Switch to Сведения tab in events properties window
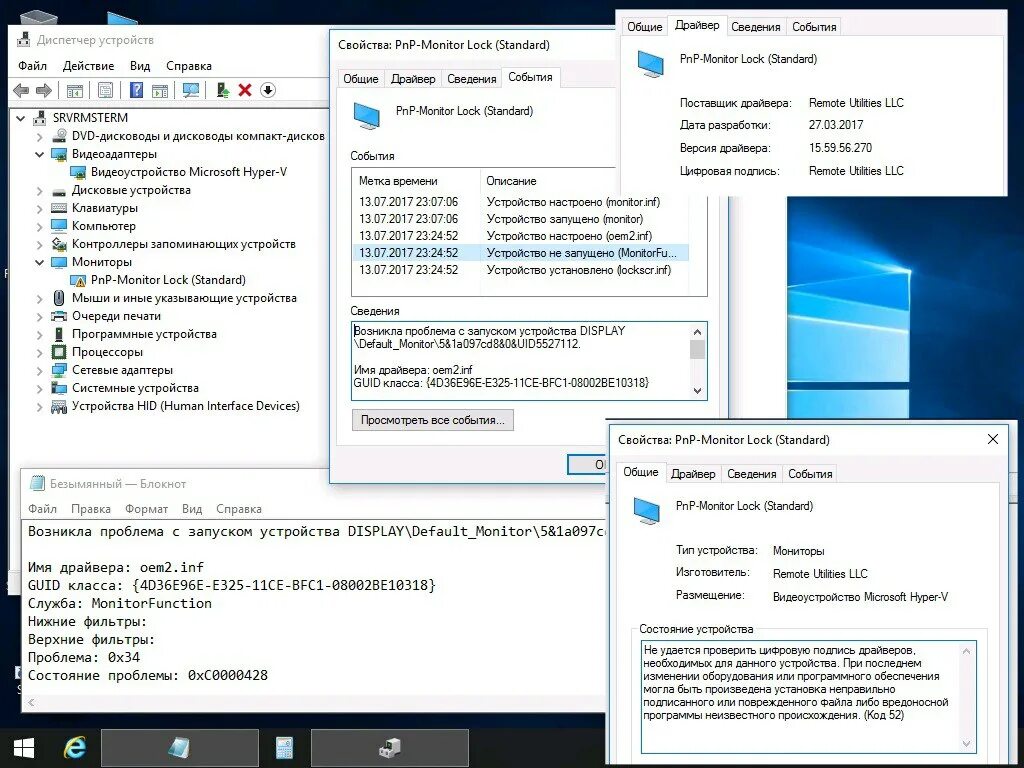The width and height of the screenshot is (1024, 768). coord(472,78)
